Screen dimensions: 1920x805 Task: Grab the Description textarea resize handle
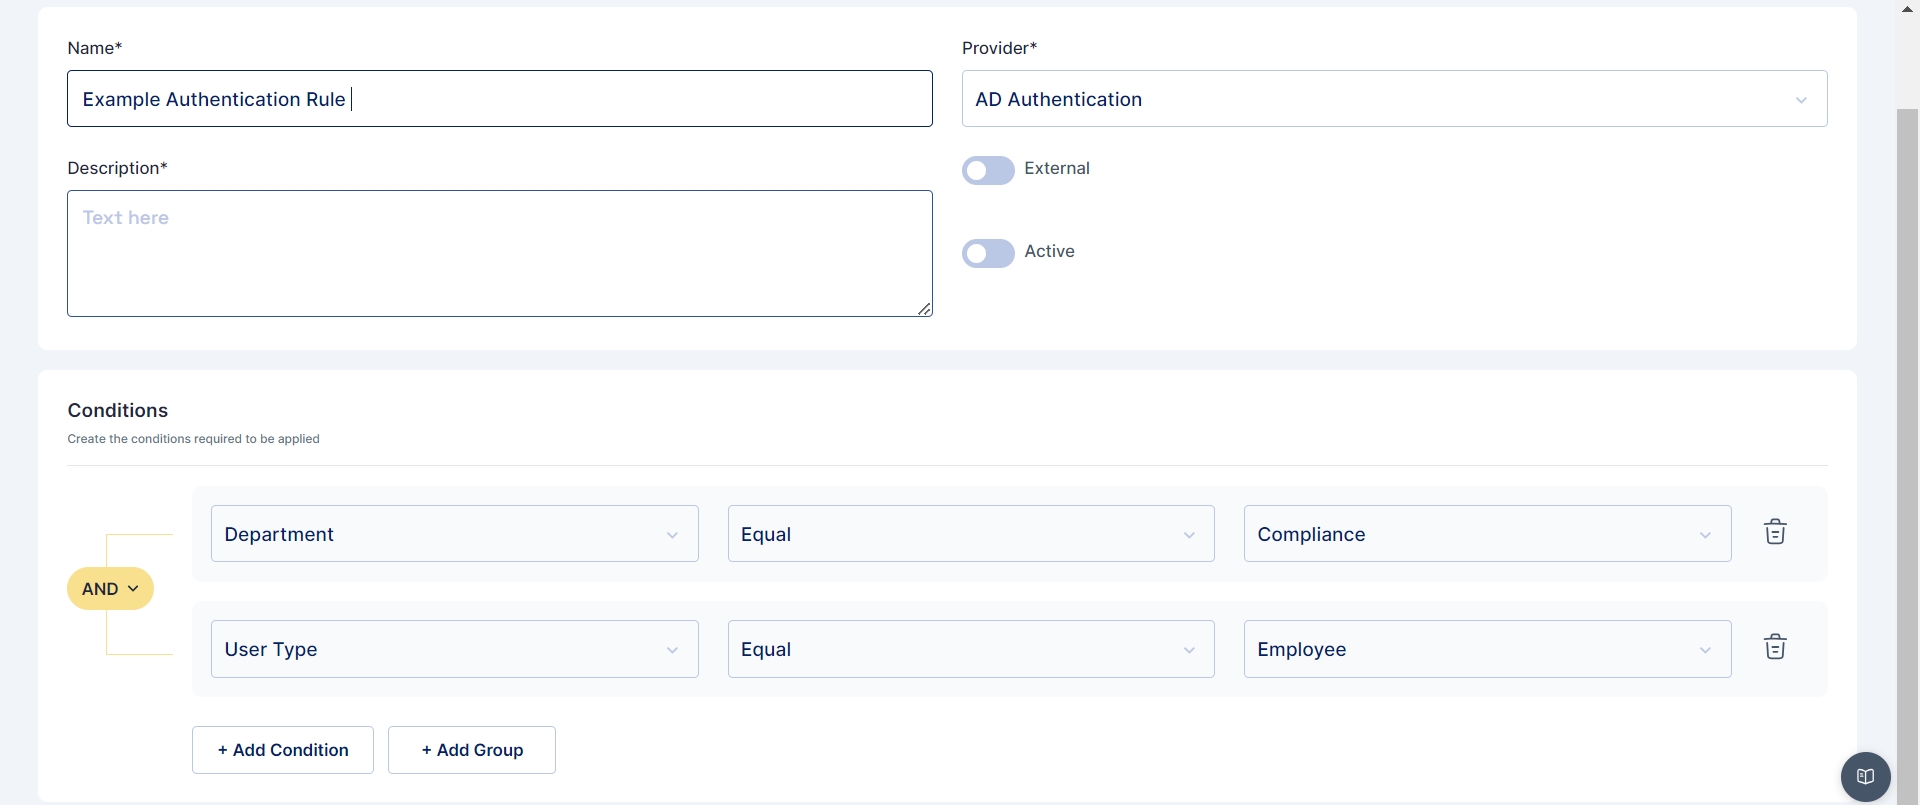(x=925, y=309)
